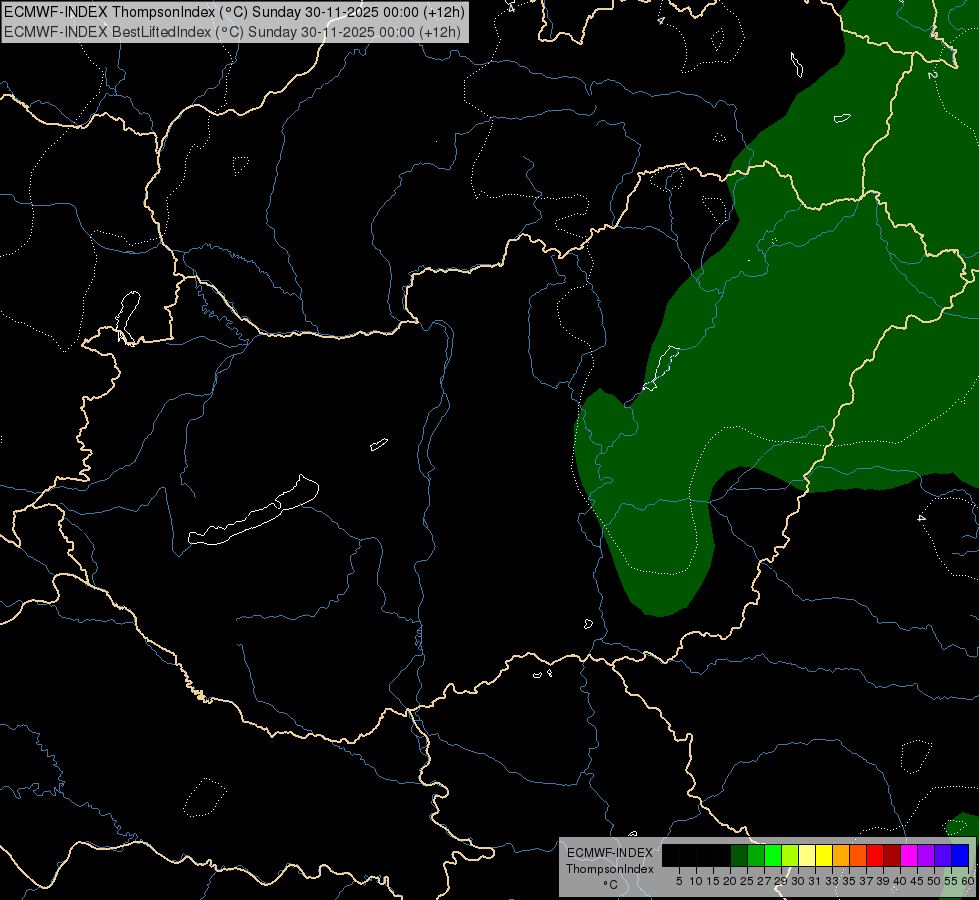Select the magenta 40–45 legend swatch
Image resolution: width=979 pixels, height=900 pixels.
coord(908,855)
